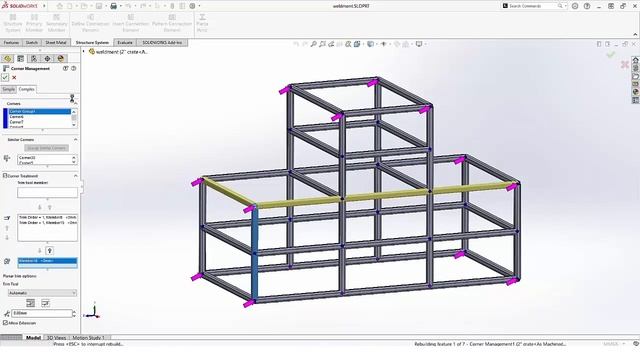Screen dimensions: 640x360
Task: Accept Corner Management with green checkmark
Action: pyautogui.click(x=5, y=77)
